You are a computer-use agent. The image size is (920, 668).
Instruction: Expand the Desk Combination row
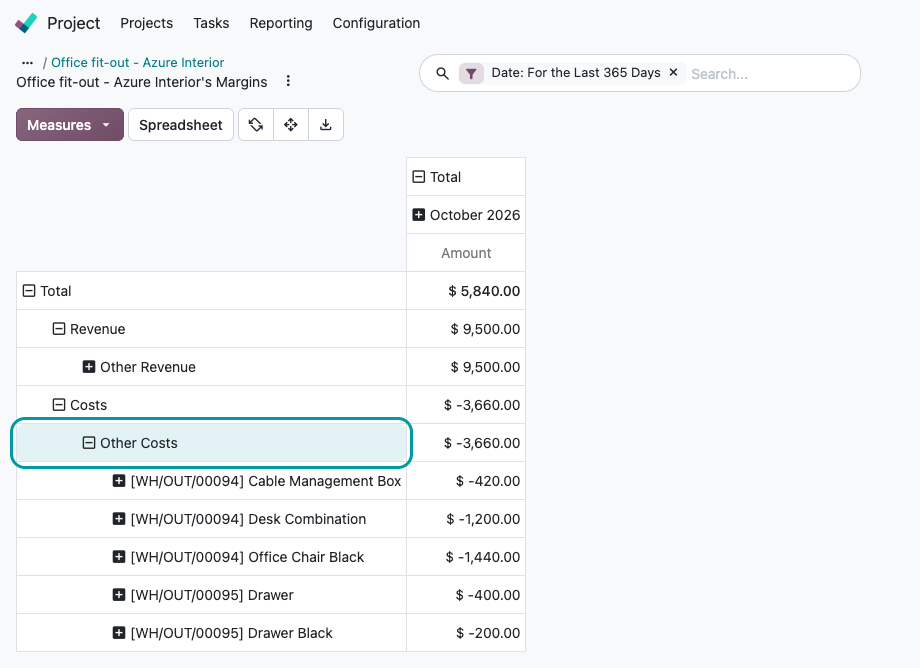(x=119, y=519)
